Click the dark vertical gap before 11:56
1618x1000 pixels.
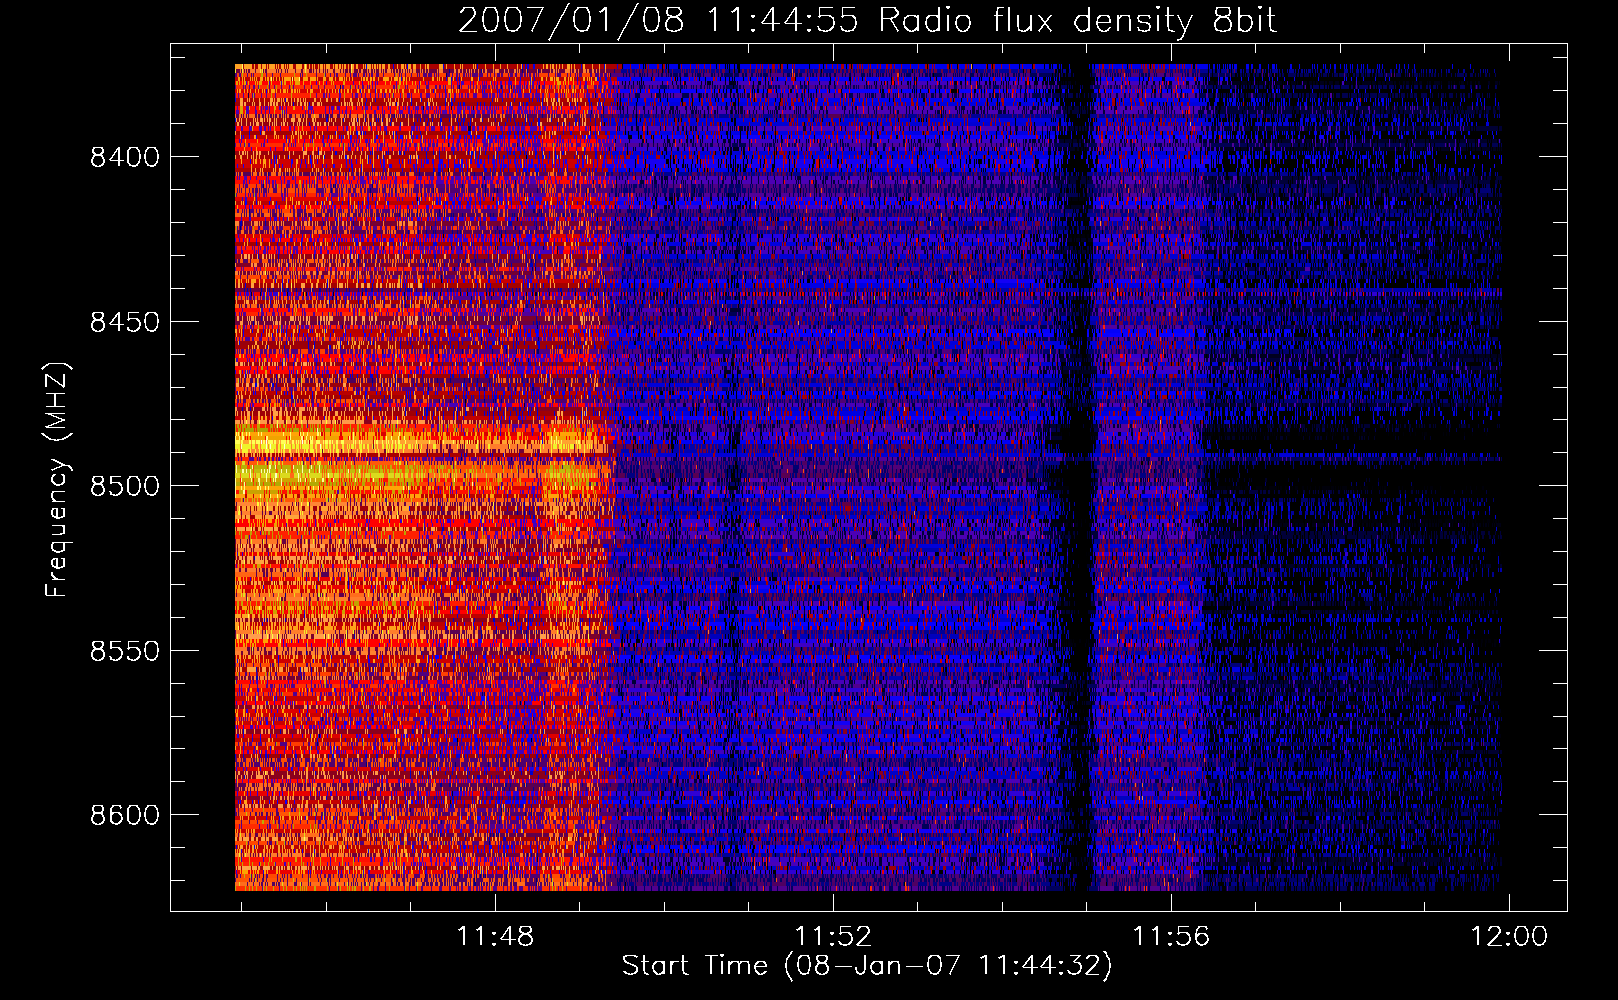click(x=1078, y=477)
